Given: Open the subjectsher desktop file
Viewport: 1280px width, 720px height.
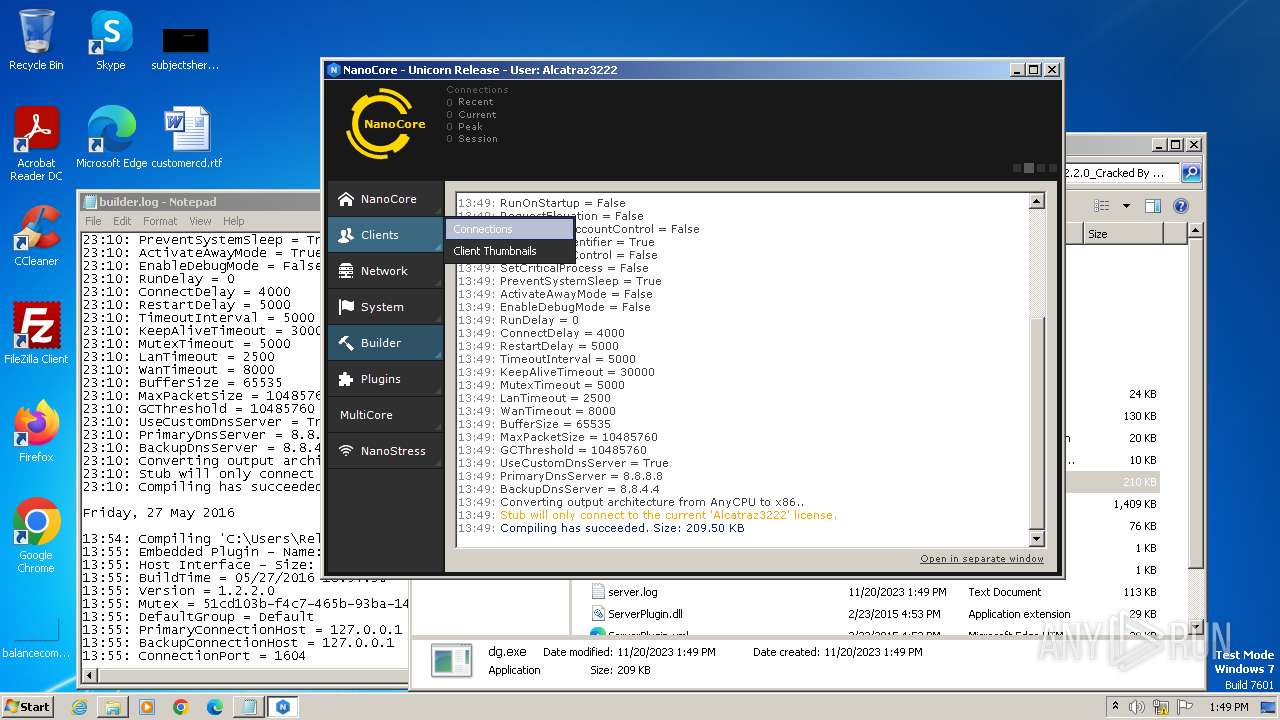Looking at the screenshot, I should (x=185, y=48).
